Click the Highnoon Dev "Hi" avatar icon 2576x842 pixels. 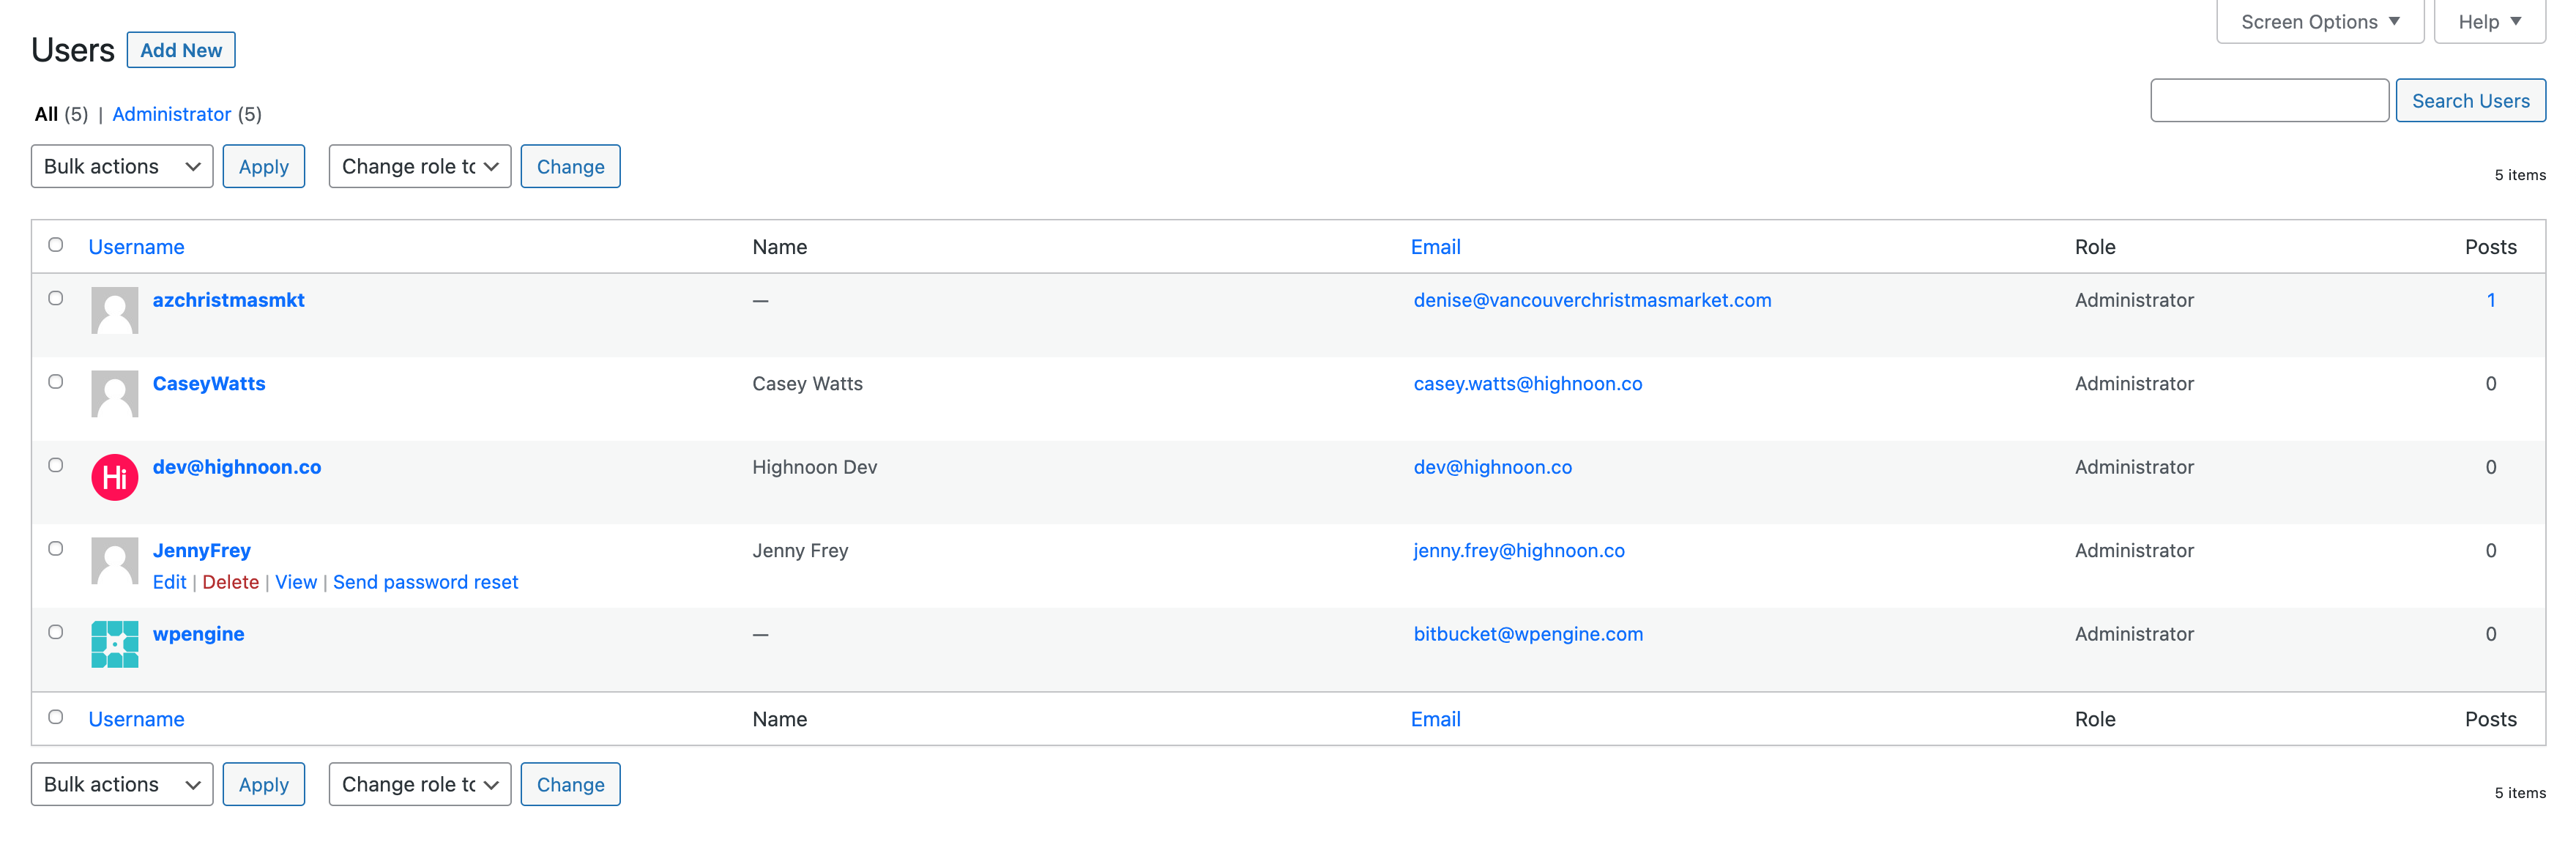pos(115,477)
